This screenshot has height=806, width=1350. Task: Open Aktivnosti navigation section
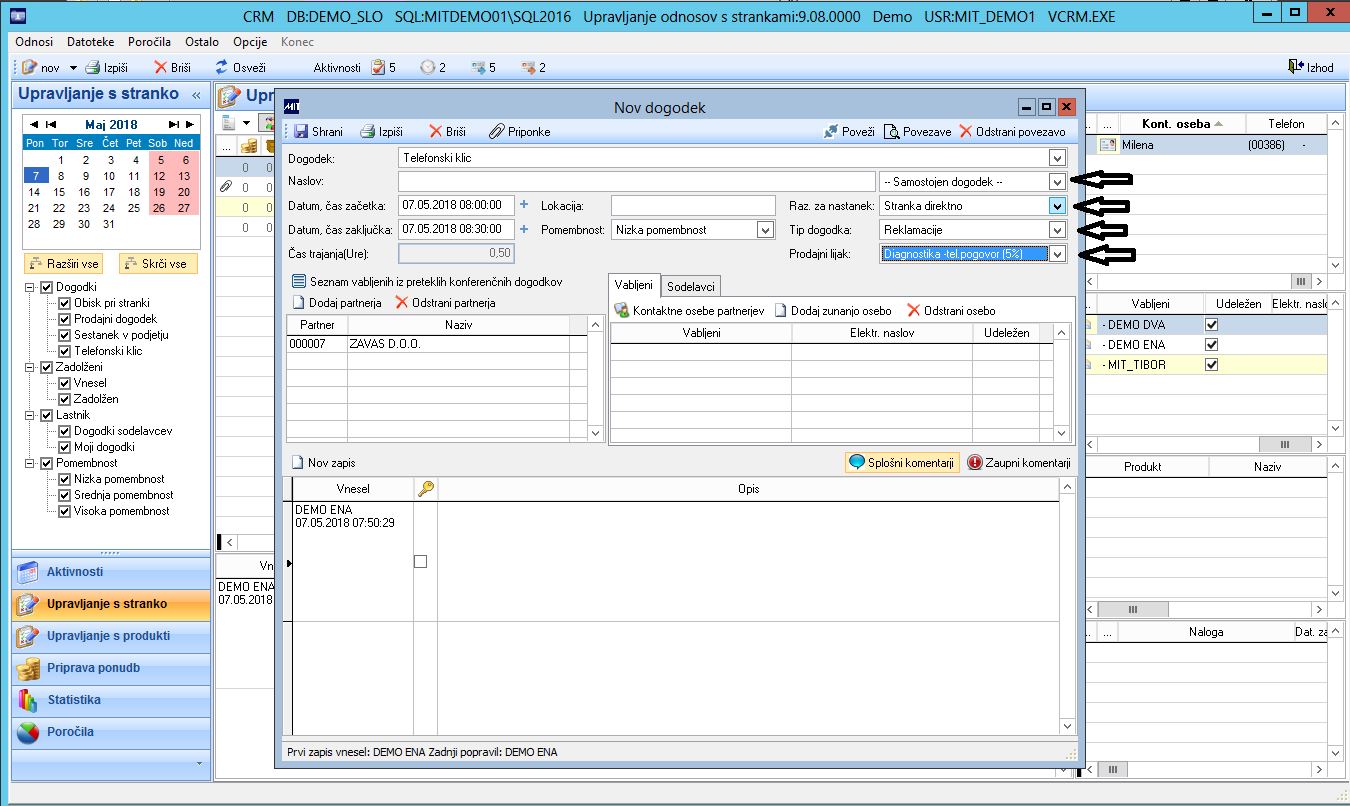(112, 572)
